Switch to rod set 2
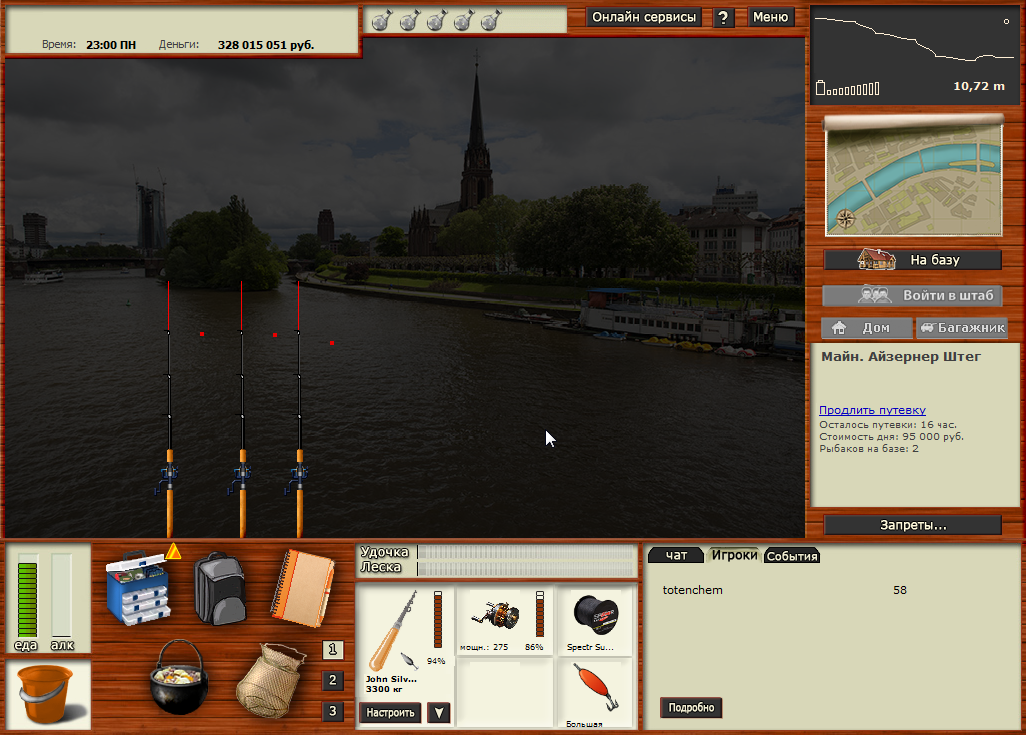 pos(332,680)
